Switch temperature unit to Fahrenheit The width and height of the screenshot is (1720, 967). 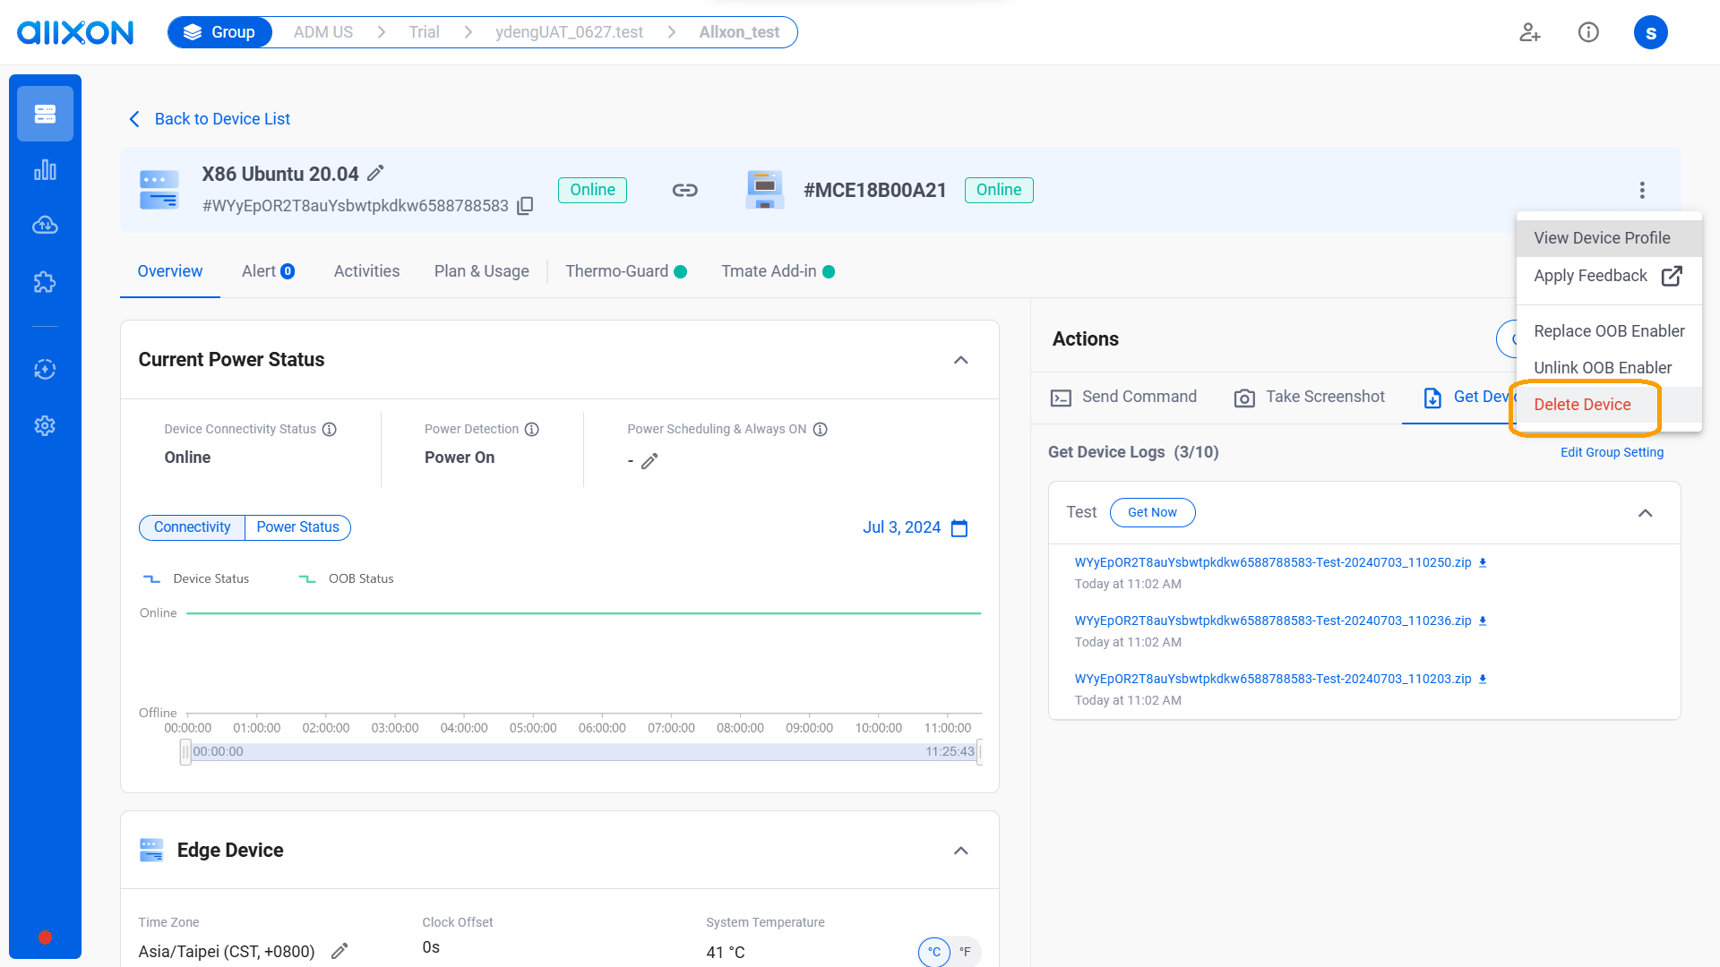click(x=965, y=952)
